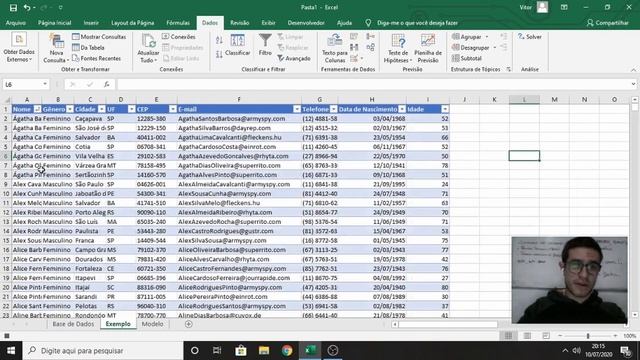Select column F header
Image resolution: width=640 pixels, height=360 pixels.
click(x=239, y=99)
